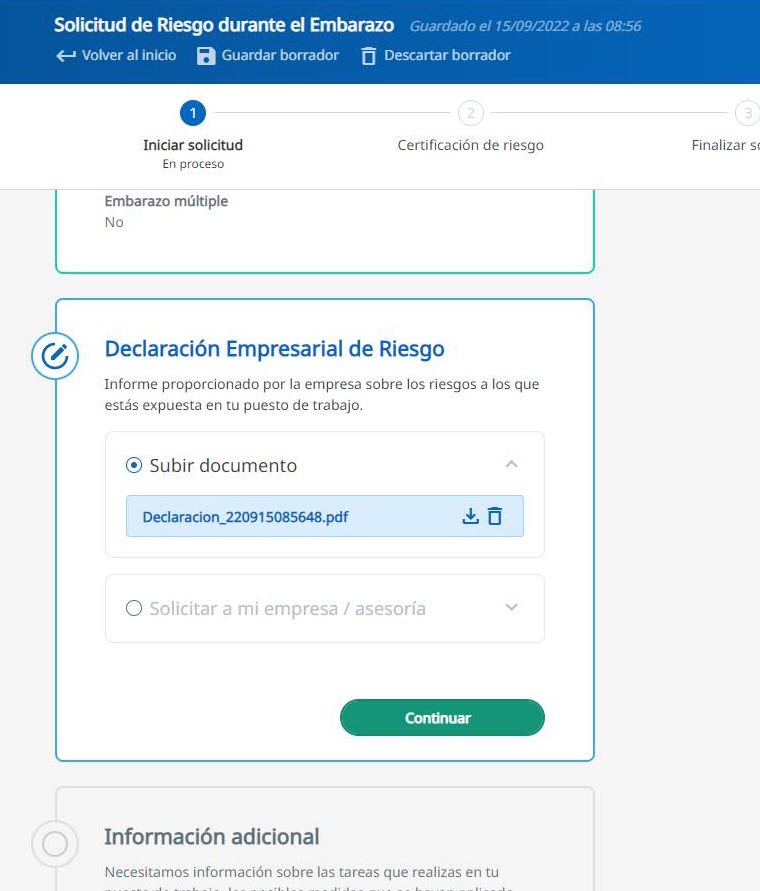Select Solicitar a mi empresa / asesoría option
This screenshot has height=891, width=760.
[x=134, y=608]
